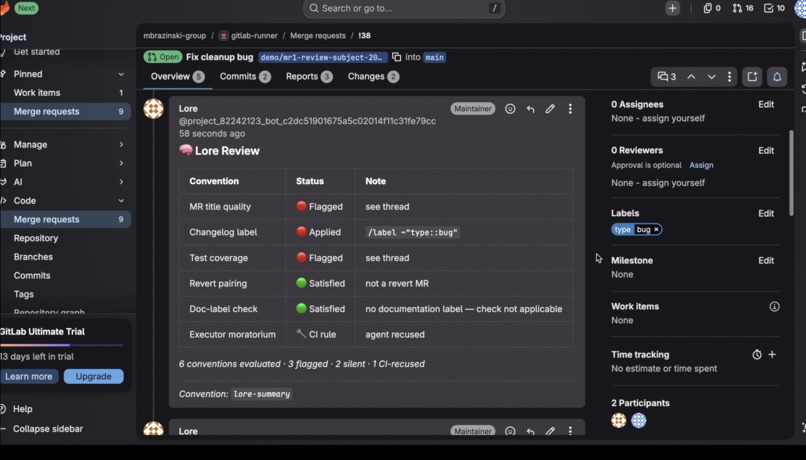
Task: Click the code export icon in header
Action: pos(752,77)
